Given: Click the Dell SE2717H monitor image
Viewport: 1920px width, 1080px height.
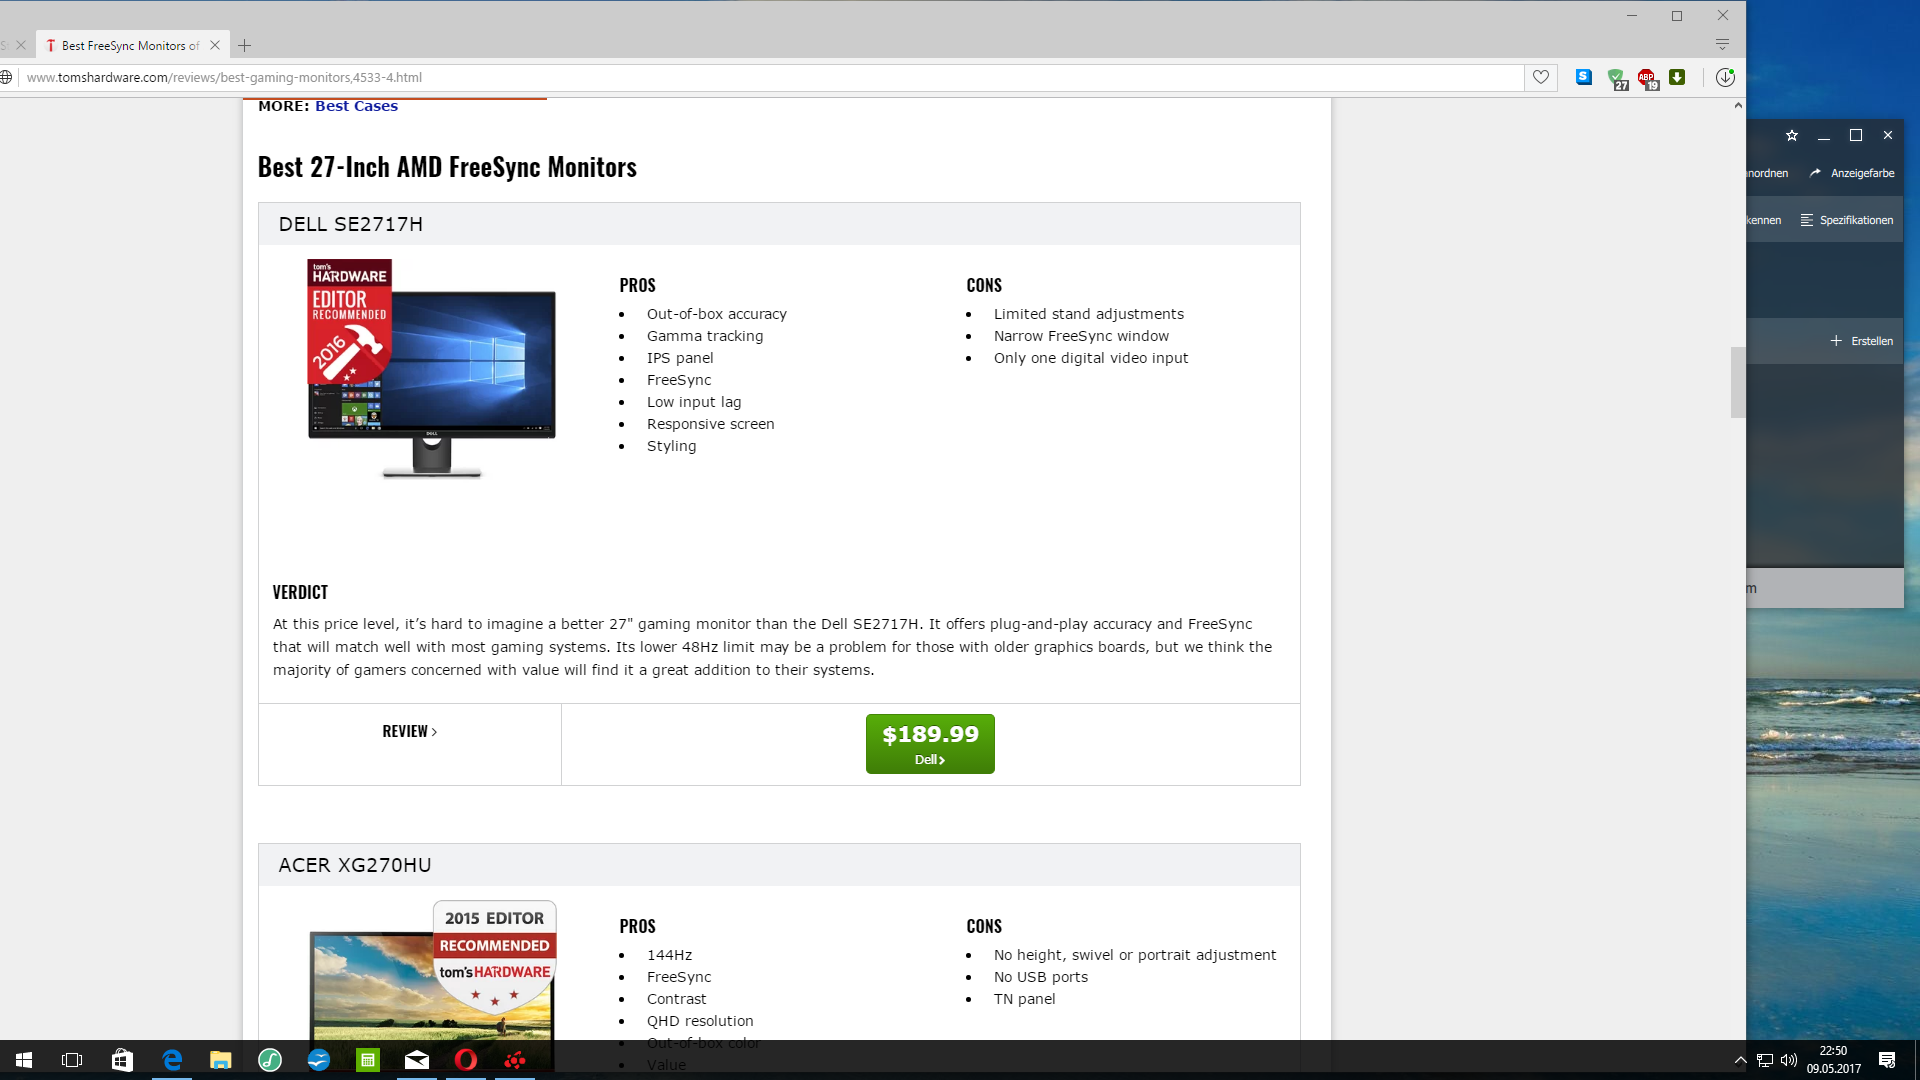Looking at the screenshot, I should tap(431, 368).
